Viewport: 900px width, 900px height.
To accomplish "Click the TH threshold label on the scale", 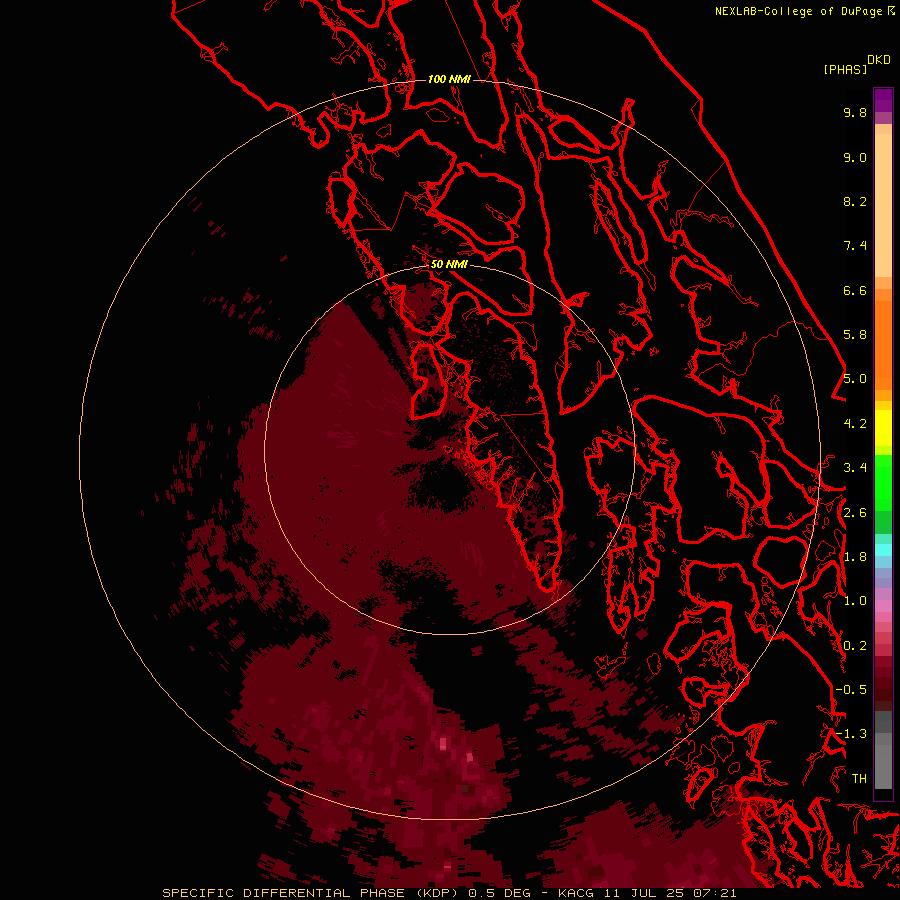I will point(859,779).
